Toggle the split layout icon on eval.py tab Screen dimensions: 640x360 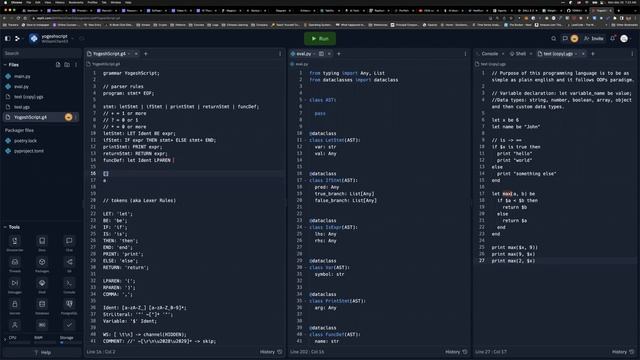[x=321, y=53]
